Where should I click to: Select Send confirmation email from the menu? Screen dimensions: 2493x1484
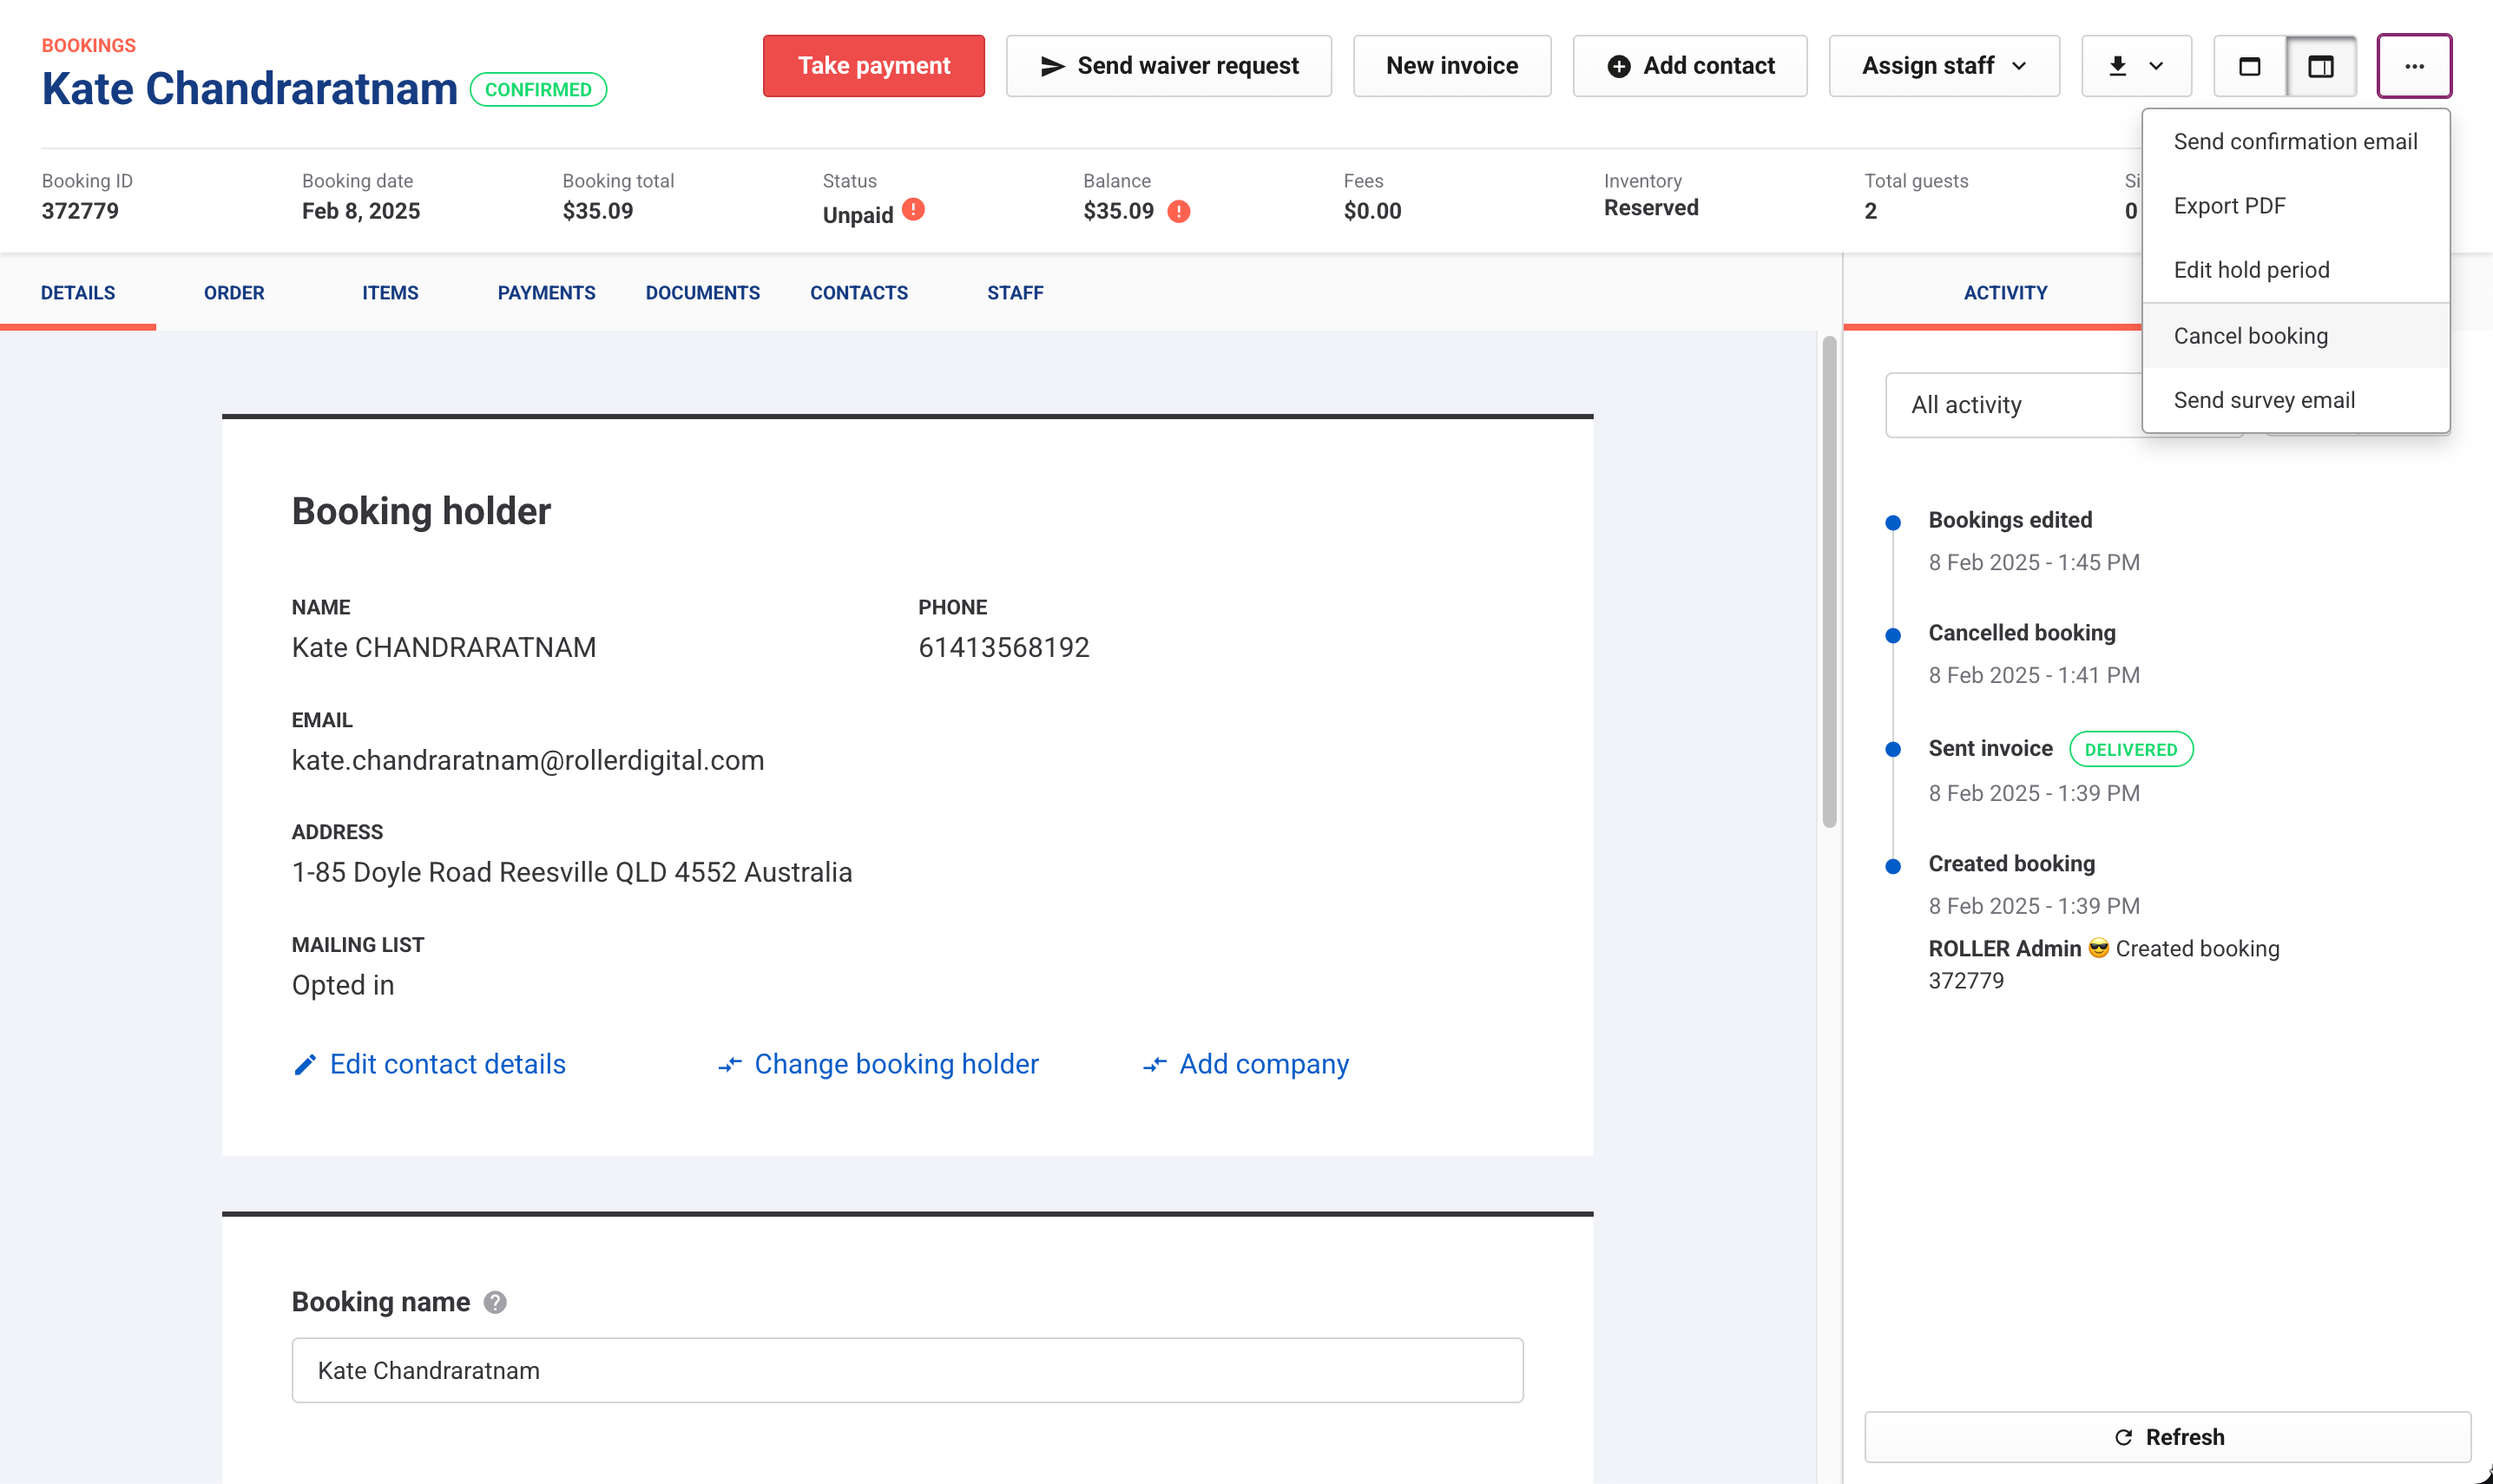[2295, 142]
